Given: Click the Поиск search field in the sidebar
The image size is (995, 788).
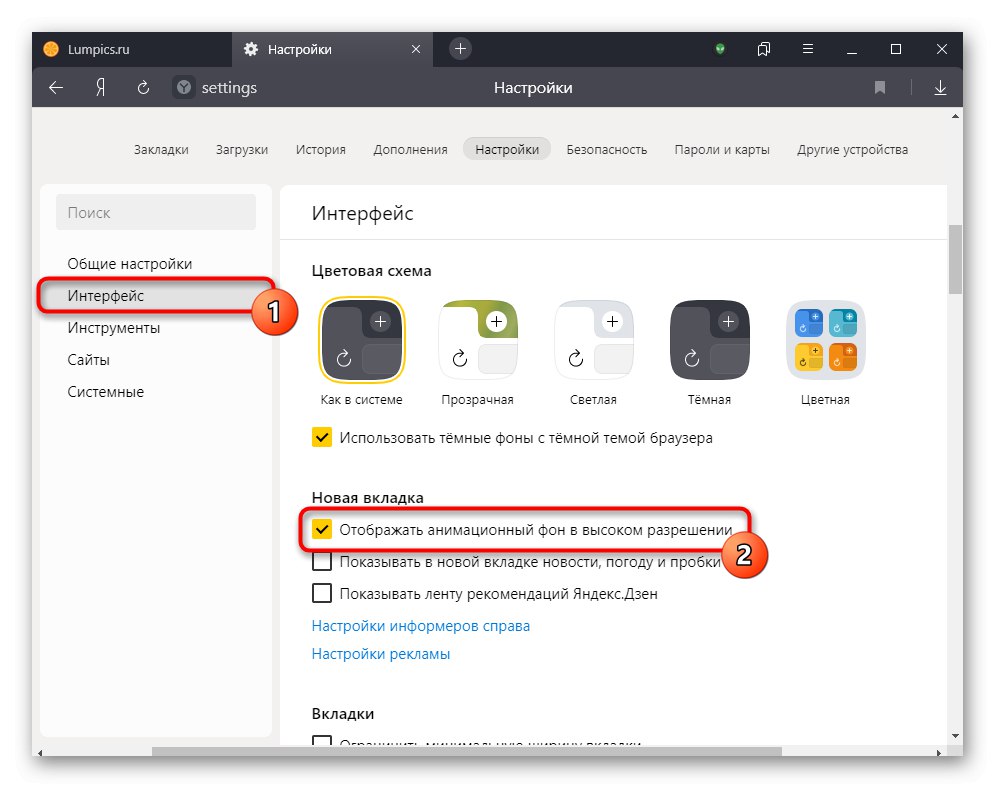Looking at the screenshot, I should point(155,212).
